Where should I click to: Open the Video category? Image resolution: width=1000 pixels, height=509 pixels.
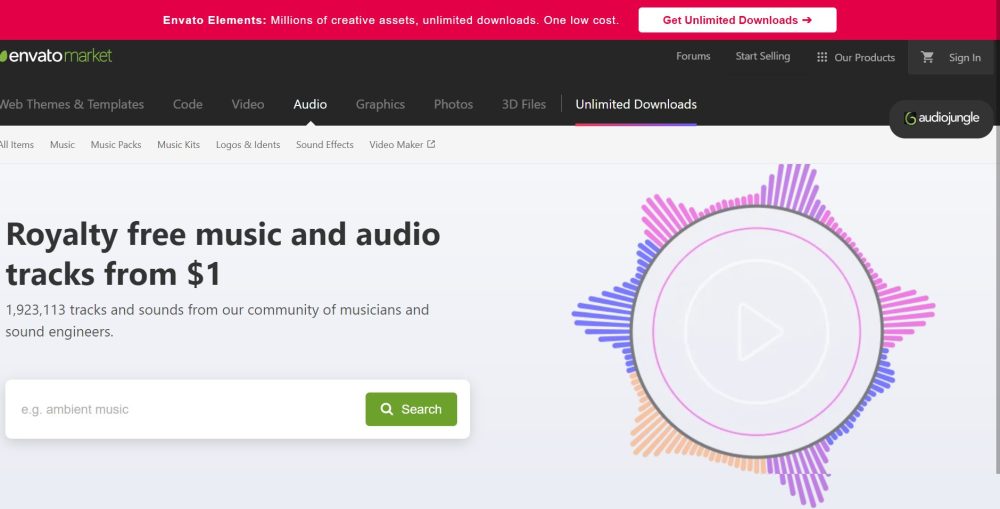tap(247, 105)
